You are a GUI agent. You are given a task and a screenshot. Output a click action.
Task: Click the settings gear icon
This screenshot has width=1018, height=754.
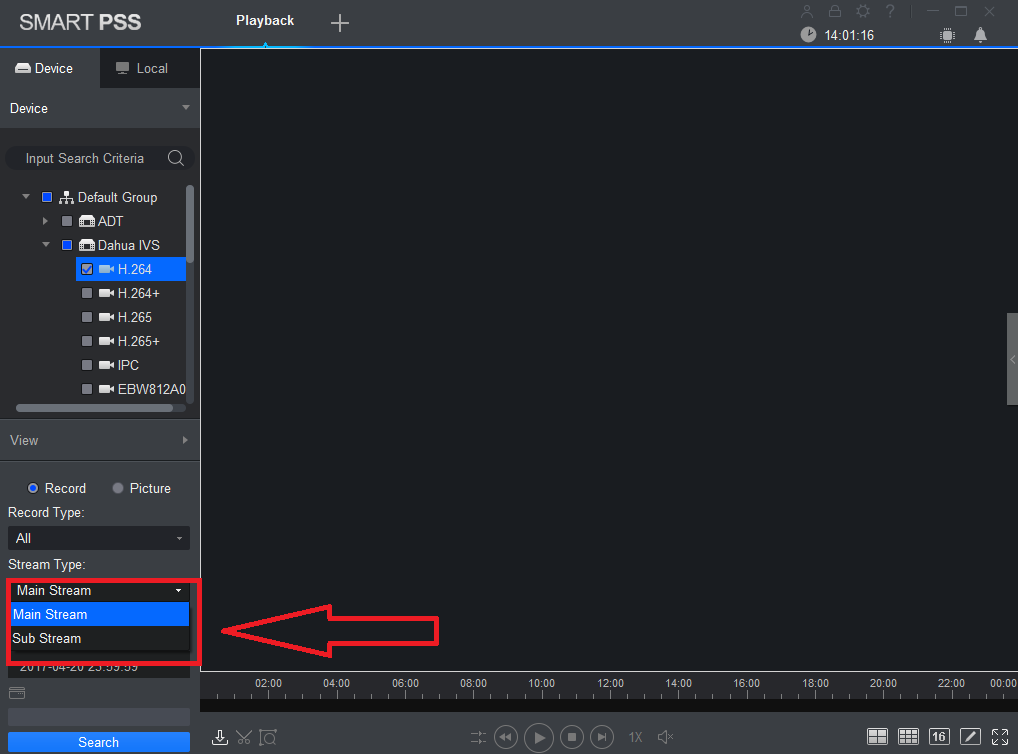(x=863, y=11)
